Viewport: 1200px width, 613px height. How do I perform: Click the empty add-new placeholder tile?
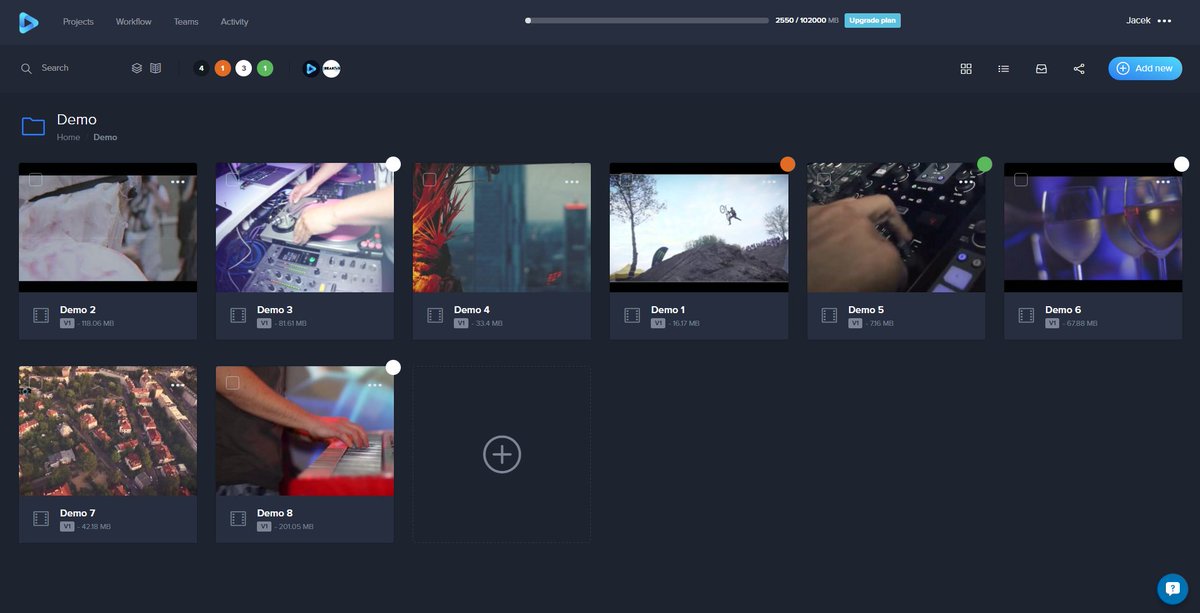click(x=502, y=454)
